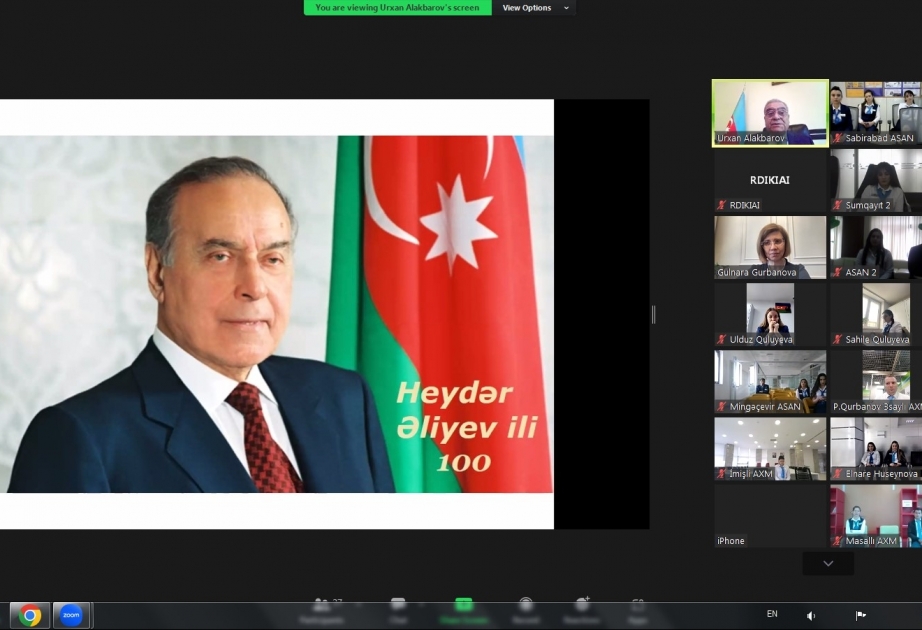The height and width of the screenshot is (630, 922).
Task: Open the View Options dropdown
Action: pyautogui.click(x=535, y=8)
